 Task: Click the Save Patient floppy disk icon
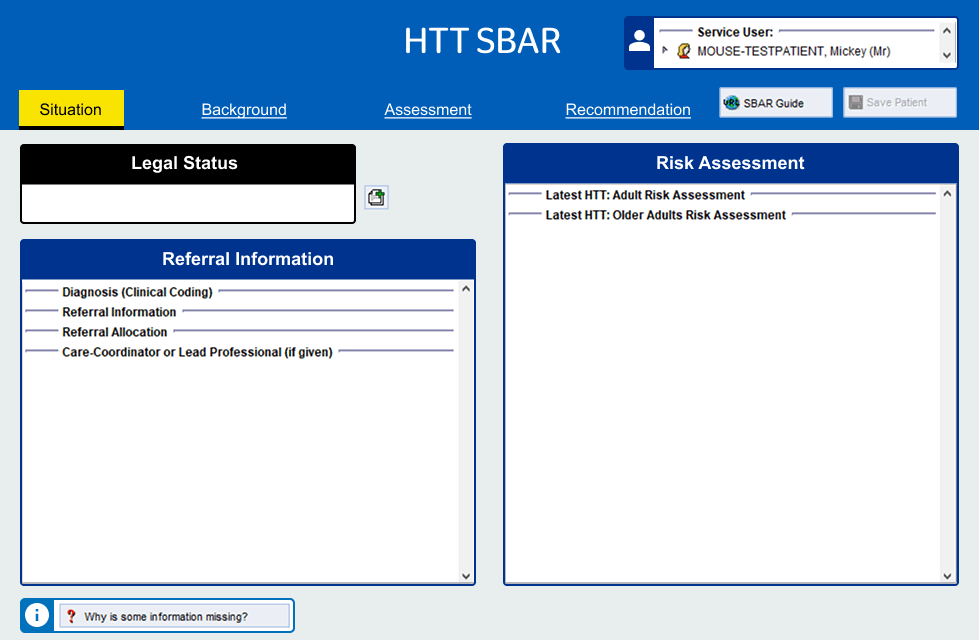coord(855,102)
